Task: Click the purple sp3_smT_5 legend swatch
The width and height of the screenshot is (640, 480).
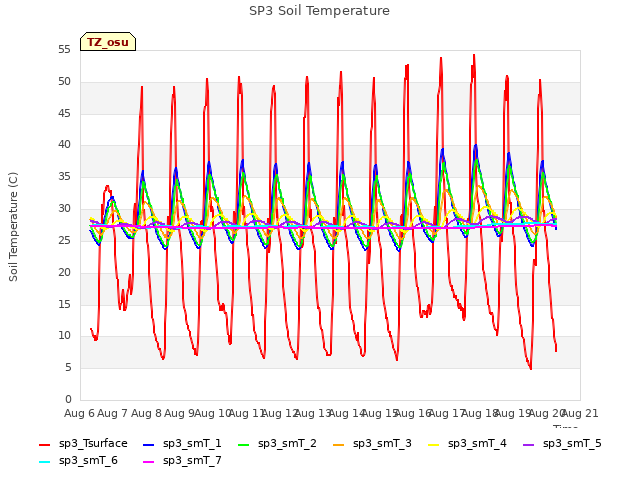Action: click(x=529, y=444)
